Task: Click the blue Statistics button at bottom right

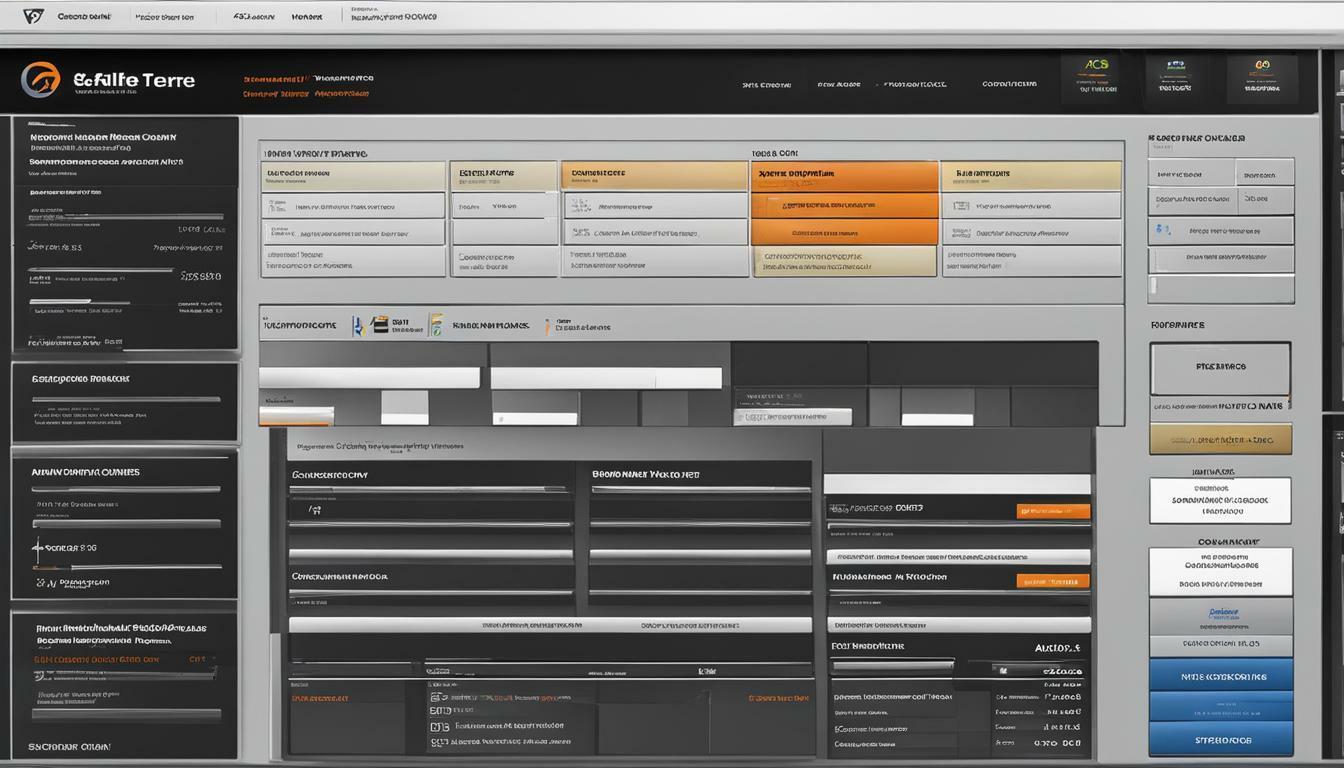Action: pos(1222,739)
